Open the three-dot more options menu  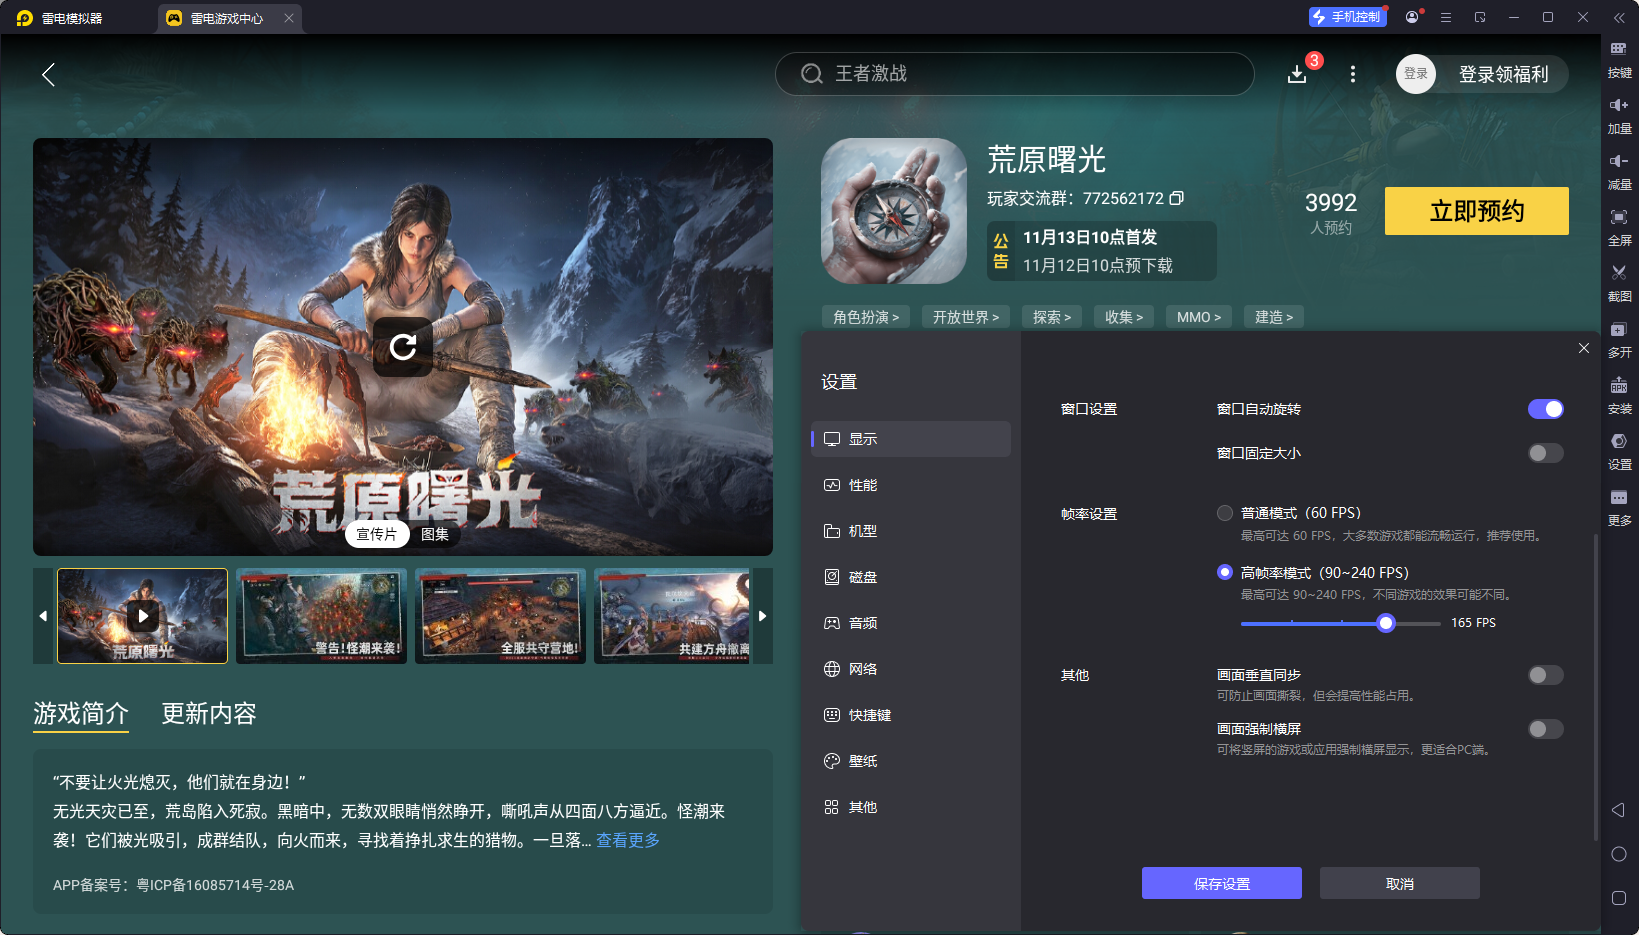1352,74
